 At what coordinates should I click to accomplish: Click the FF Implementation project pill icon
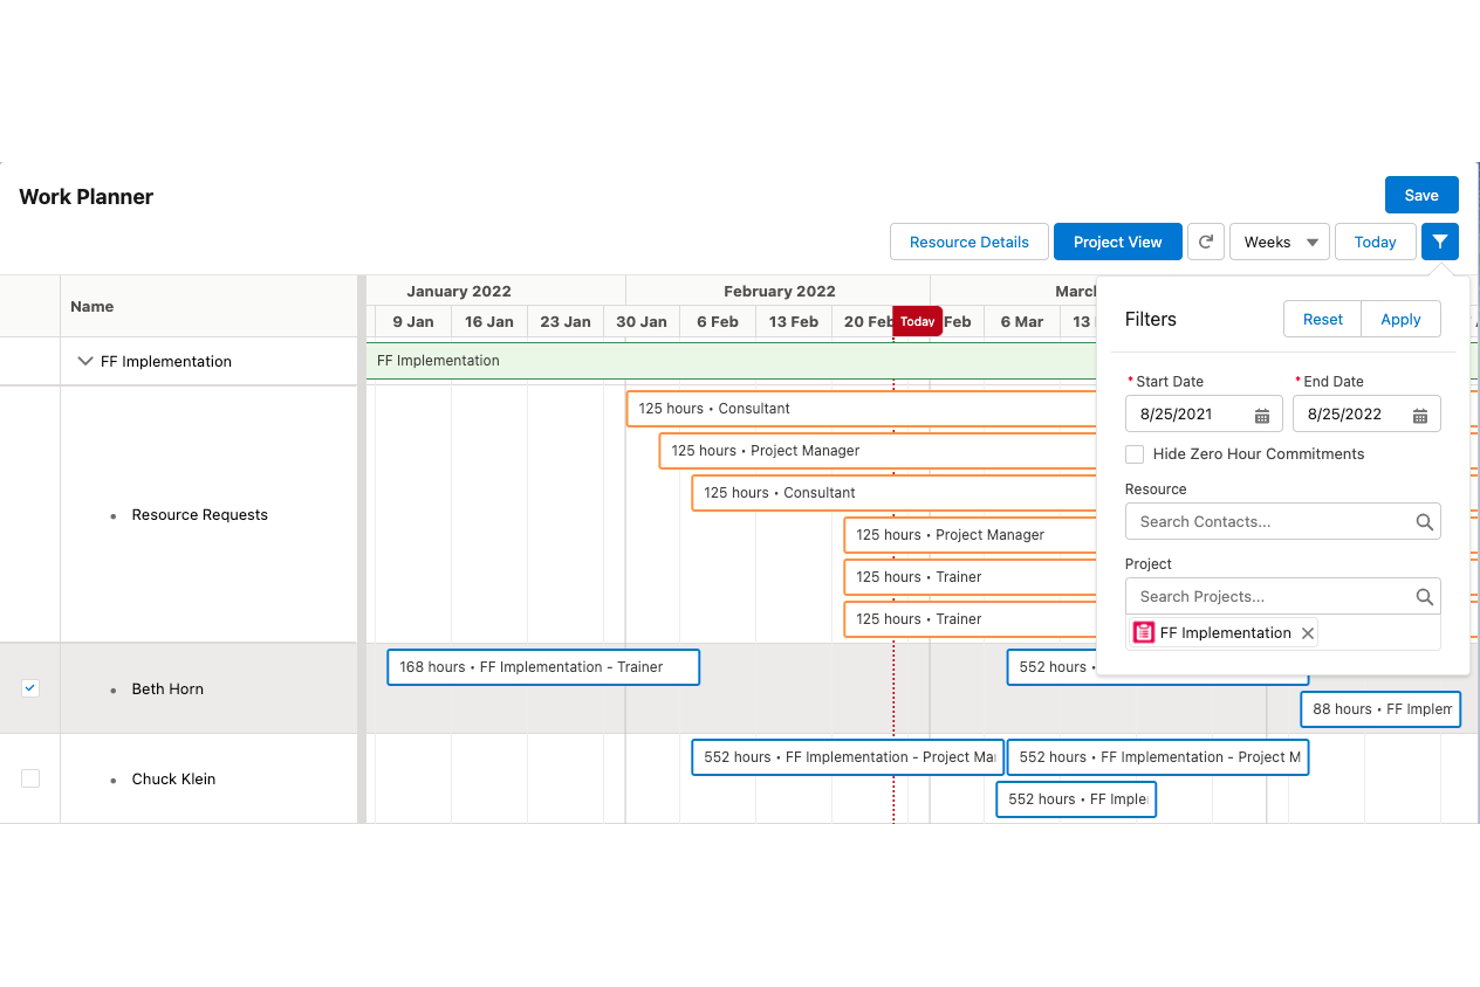click(x=1144, y=633)
